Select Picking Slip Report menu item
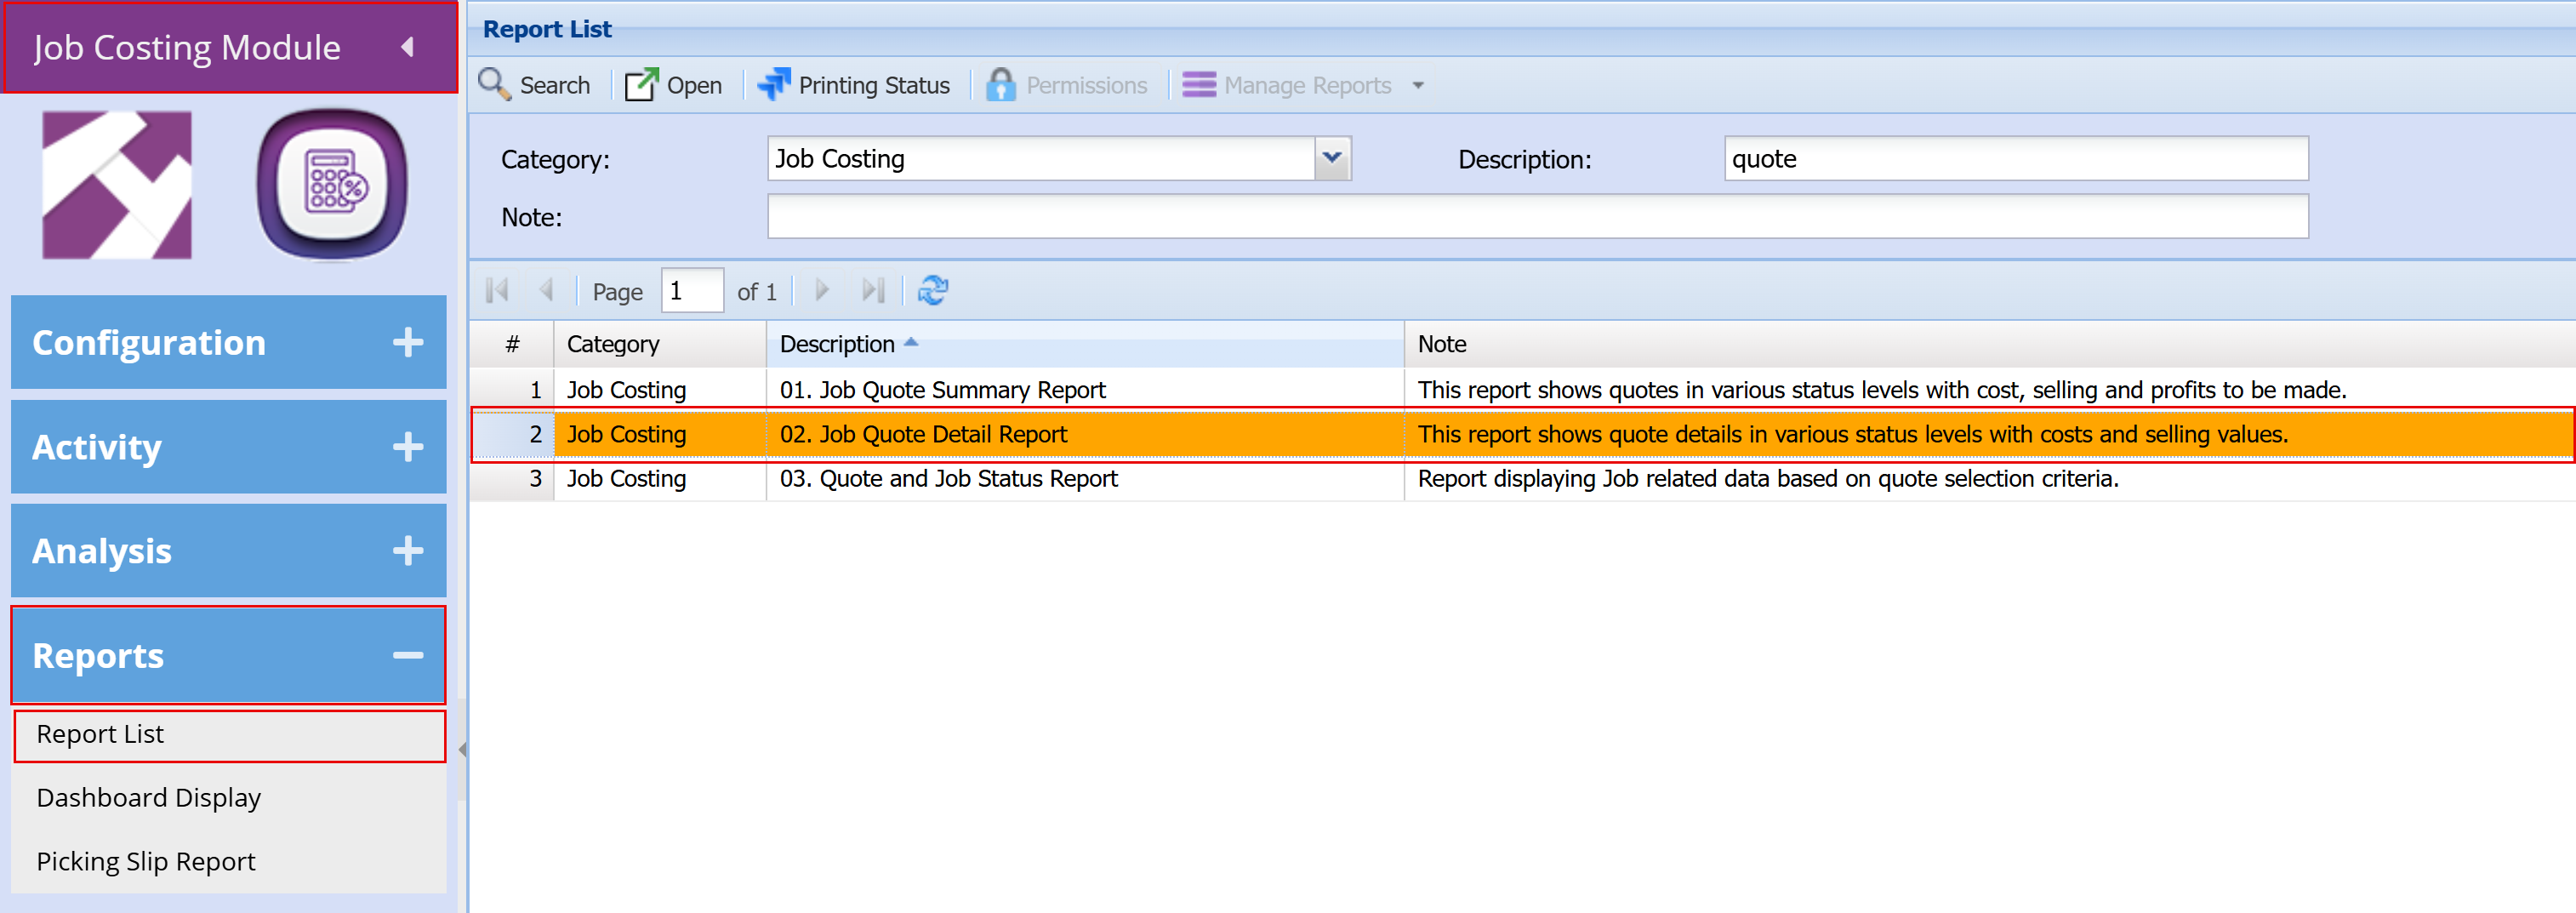2576x913 pixels. pos(146,861)
